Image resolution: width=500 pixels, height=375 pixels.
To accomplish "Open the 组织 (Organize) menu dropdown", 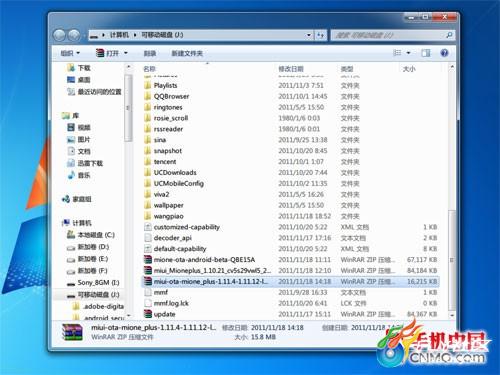I will pos(70,53).
